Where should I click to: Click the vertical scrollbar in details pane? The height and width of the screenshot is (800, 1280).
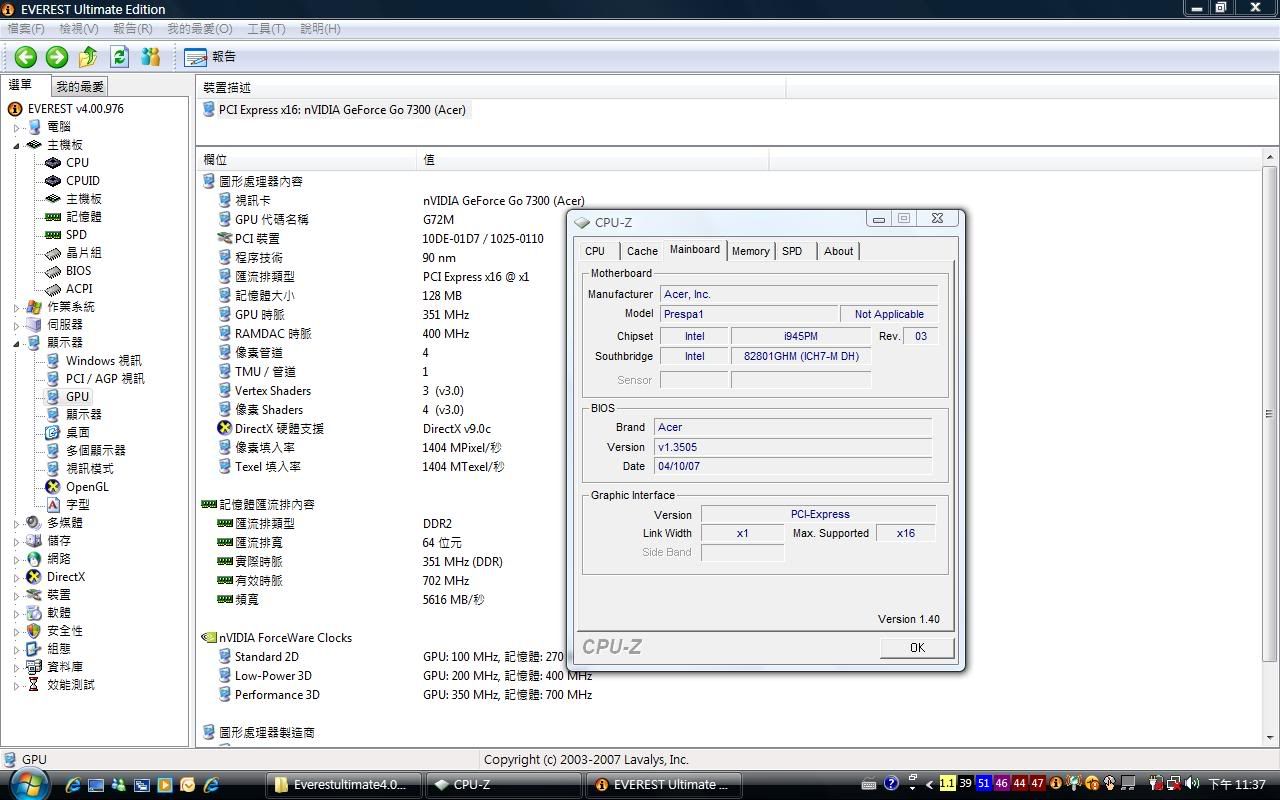pos(1270,414)
